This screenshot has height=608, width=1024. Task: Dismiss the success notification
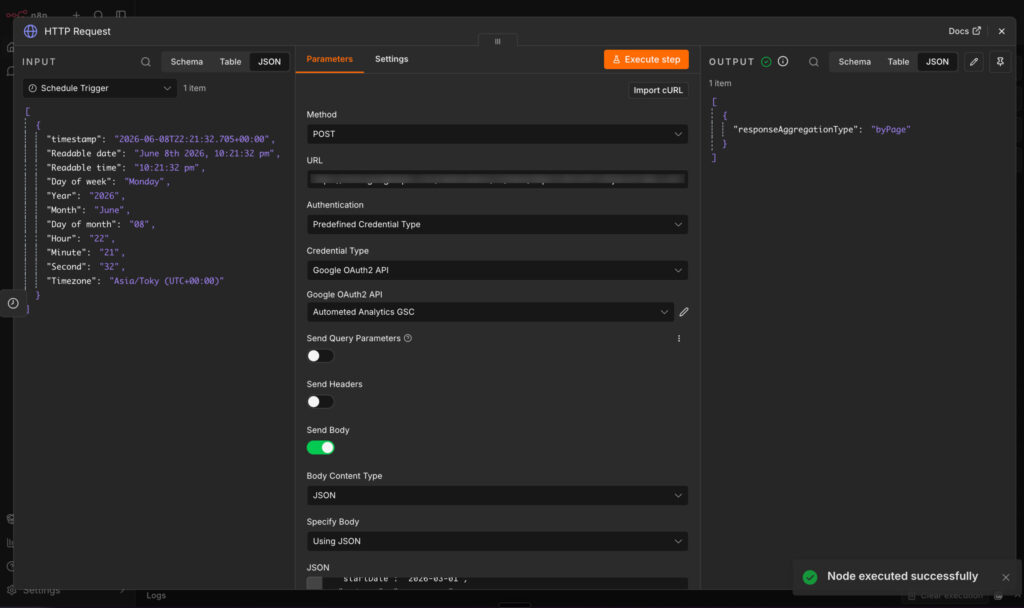1006,577
